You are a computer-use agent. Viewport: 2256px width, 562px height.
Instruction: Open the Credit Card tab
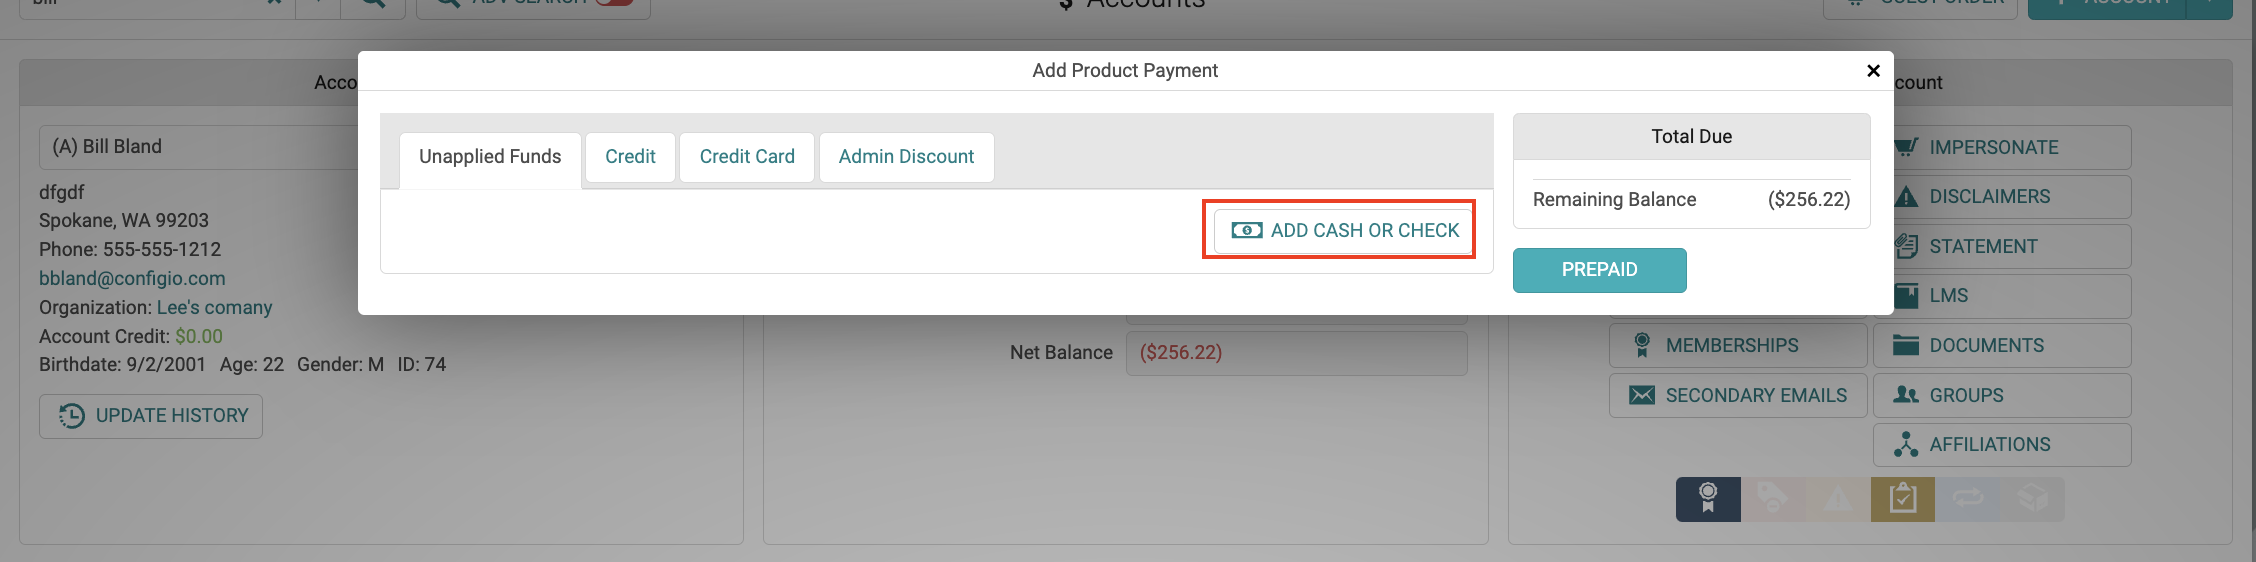click(x=747, y=157)
